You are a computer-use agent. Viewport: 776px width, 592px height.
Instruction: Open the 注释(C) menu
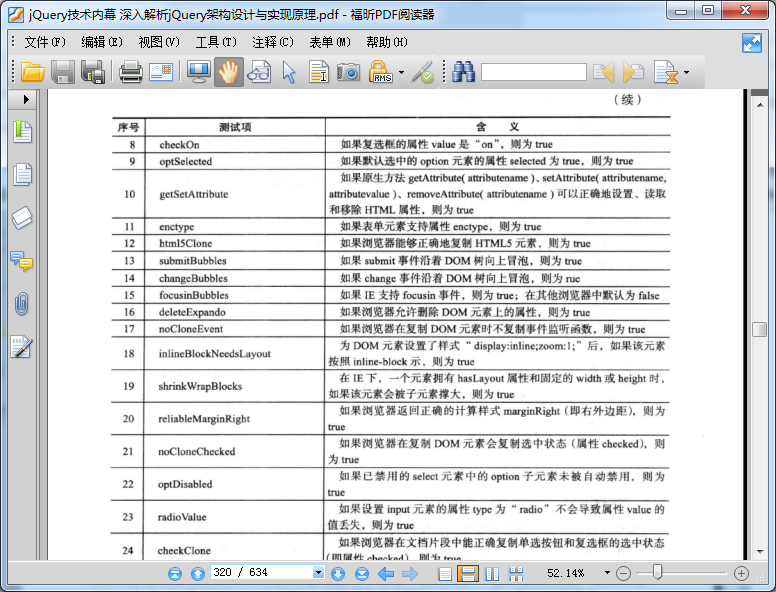(x=273, y=42)
